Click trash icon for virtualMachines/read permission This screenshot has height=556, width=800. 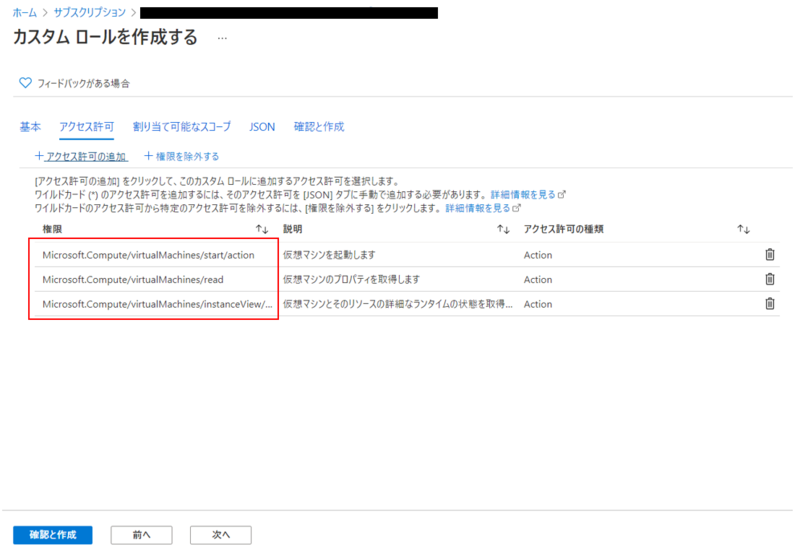[769, 279]
